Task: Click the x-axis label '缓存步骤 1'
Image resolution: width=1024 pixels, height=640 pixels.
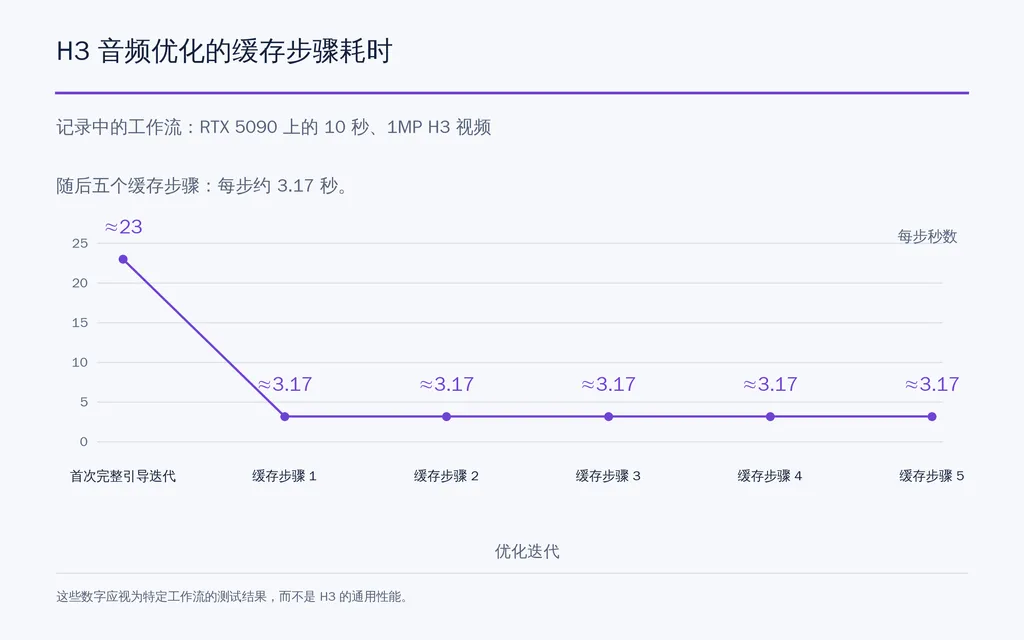Action: [x=285, y=476]
